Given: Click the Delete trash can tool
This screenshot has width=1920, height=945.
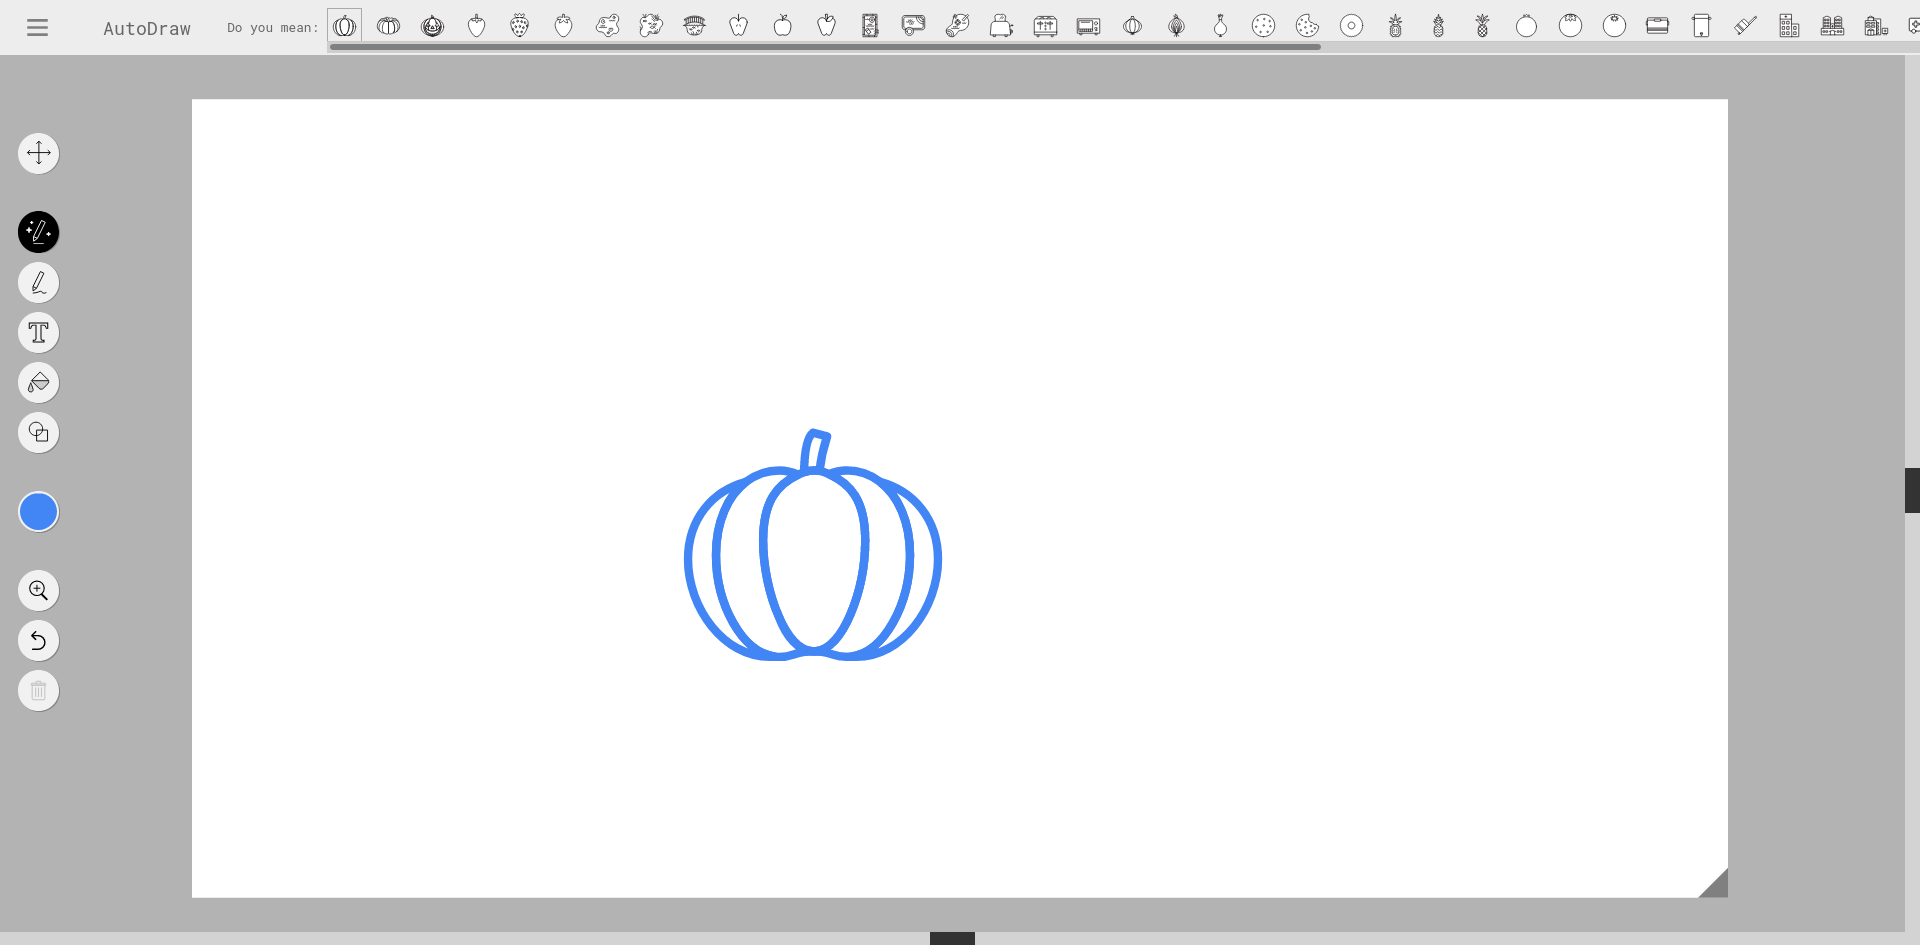Looking at the screenshot, I should coord(38,691).
